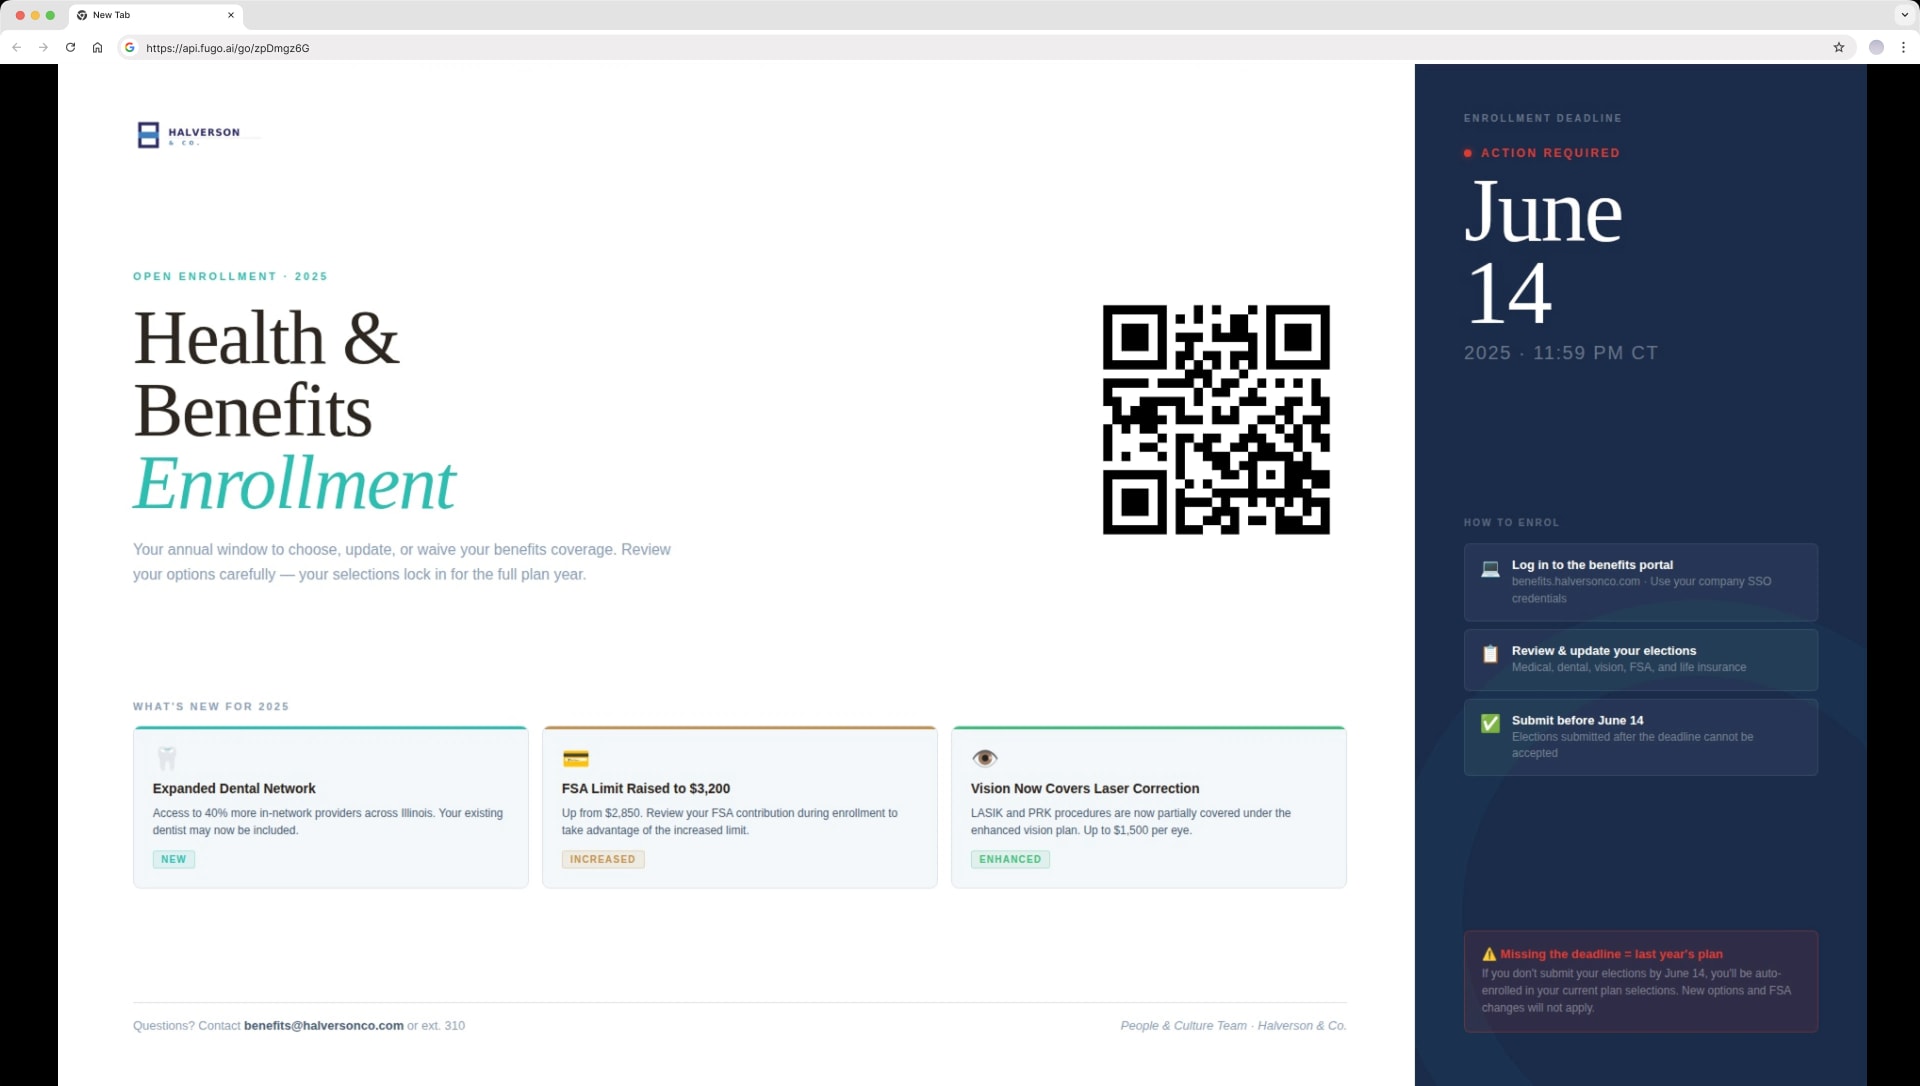Click the INCREASED badge on FSA card
This screenshot has width=1920, height=1086.
tap(603, 859)
